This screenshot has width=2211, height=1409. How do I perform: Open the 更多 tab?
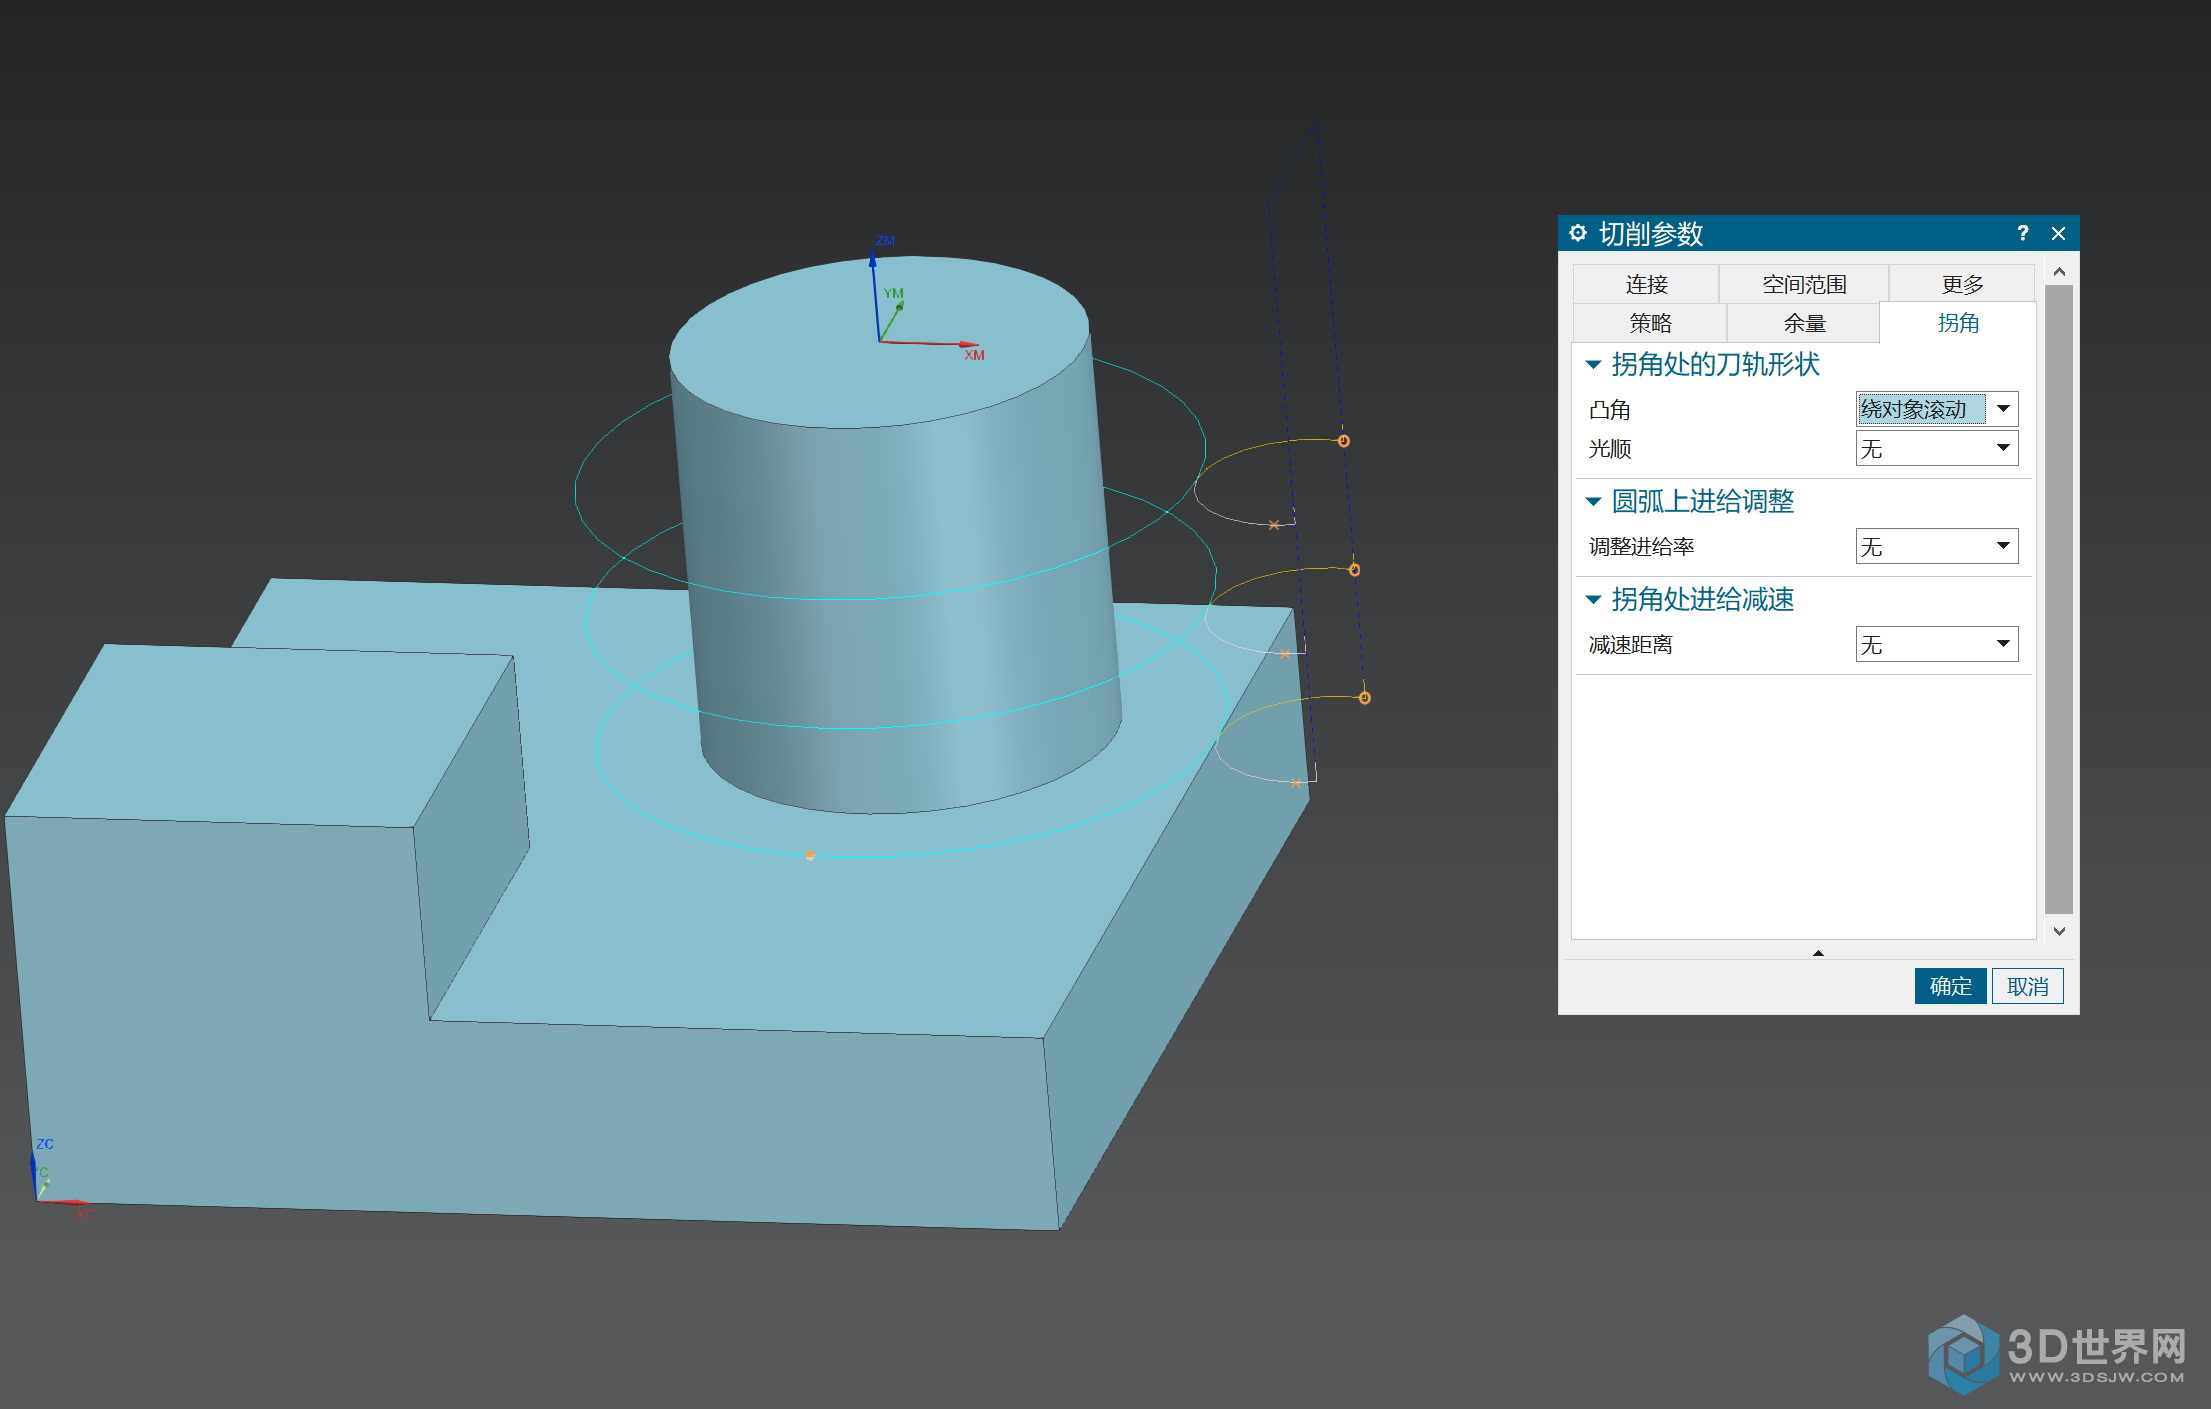(1962, 284)
